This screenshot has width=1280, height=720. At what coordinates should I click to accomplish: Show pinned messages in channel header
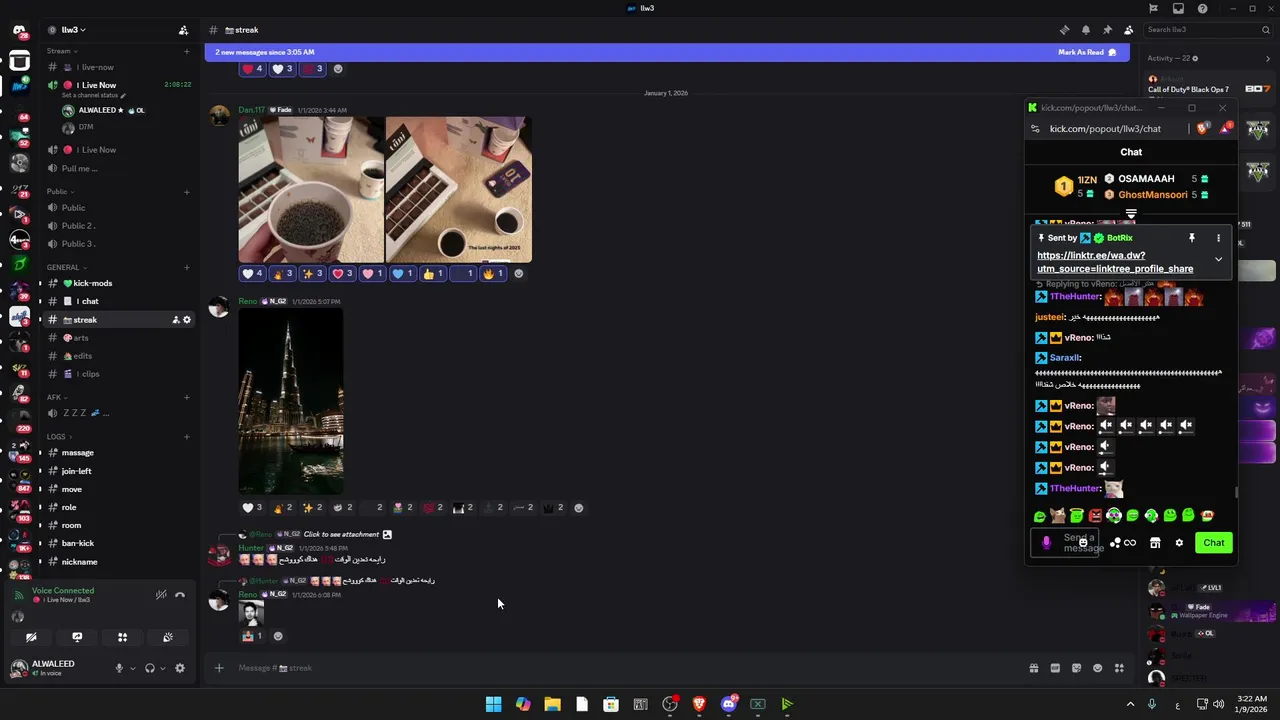1107,30
